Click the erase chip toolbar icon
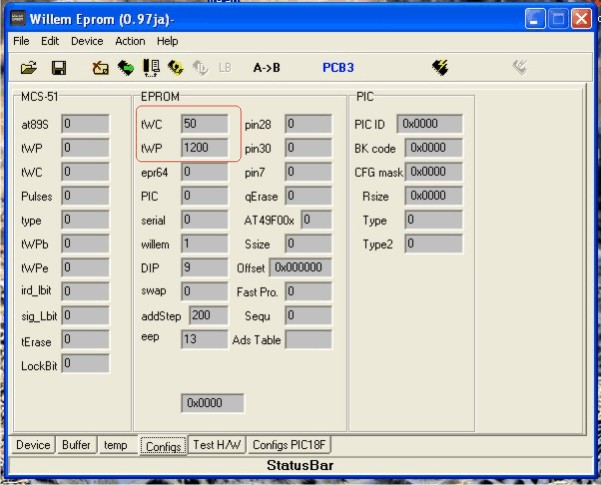Image resolution: width=601 pixels, height=485 pixels. [100, 68]
